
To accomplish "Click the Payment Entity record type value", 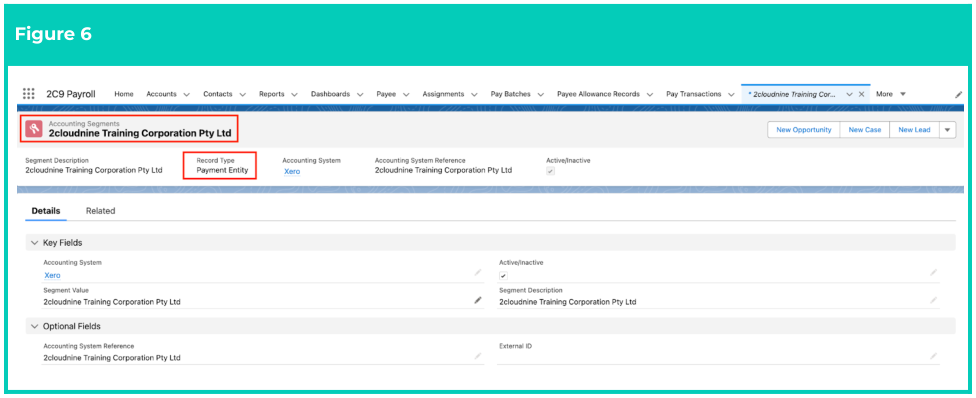I will tap(222, 169).
